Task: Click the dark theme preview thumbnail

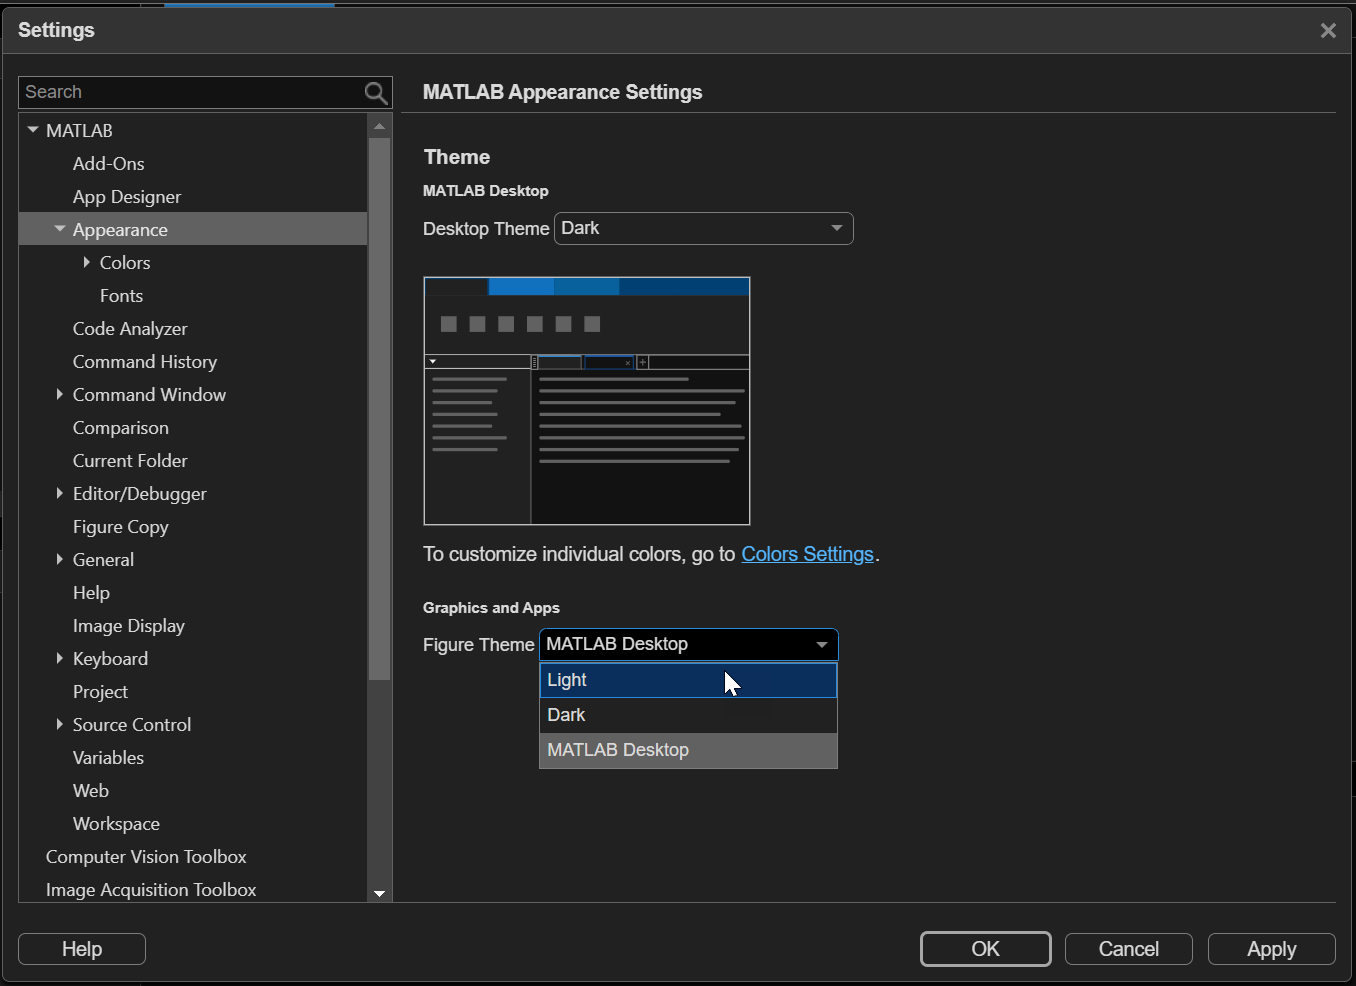Action: 587,401
